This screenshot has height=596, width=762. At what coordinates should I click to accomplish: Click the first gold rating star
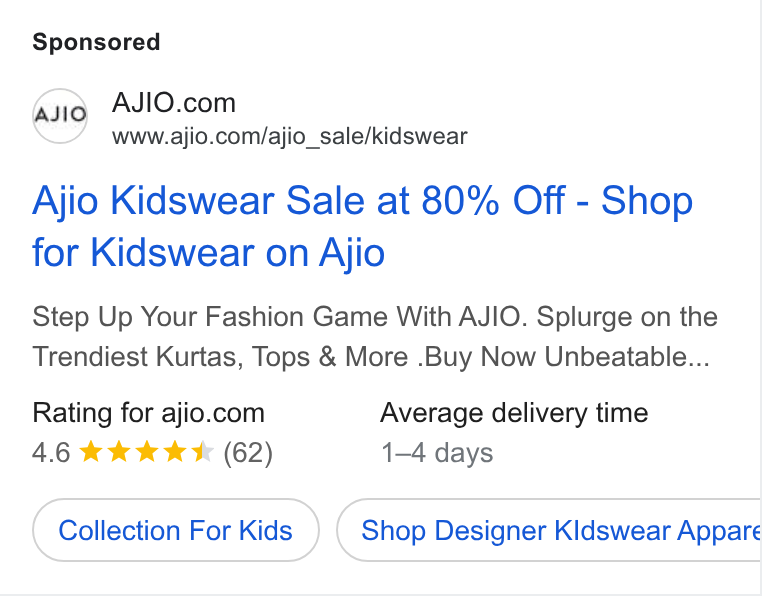[90, 452]
